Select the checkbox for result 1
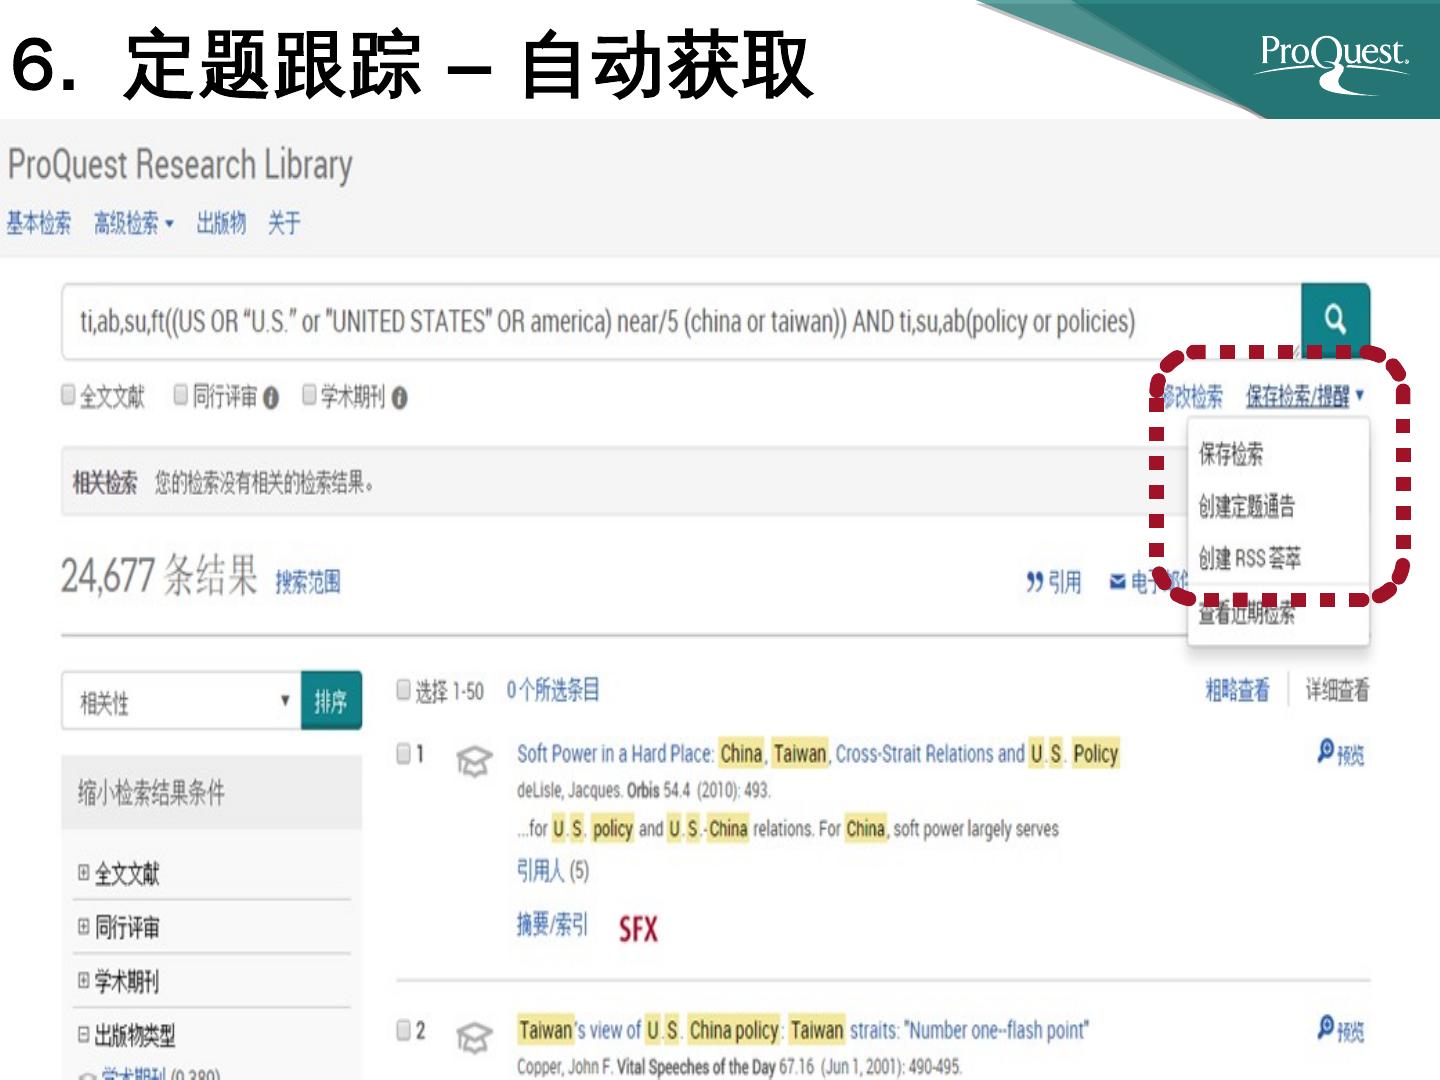The height and width of the screenshot is (1080, 1440). click(403, 753)
